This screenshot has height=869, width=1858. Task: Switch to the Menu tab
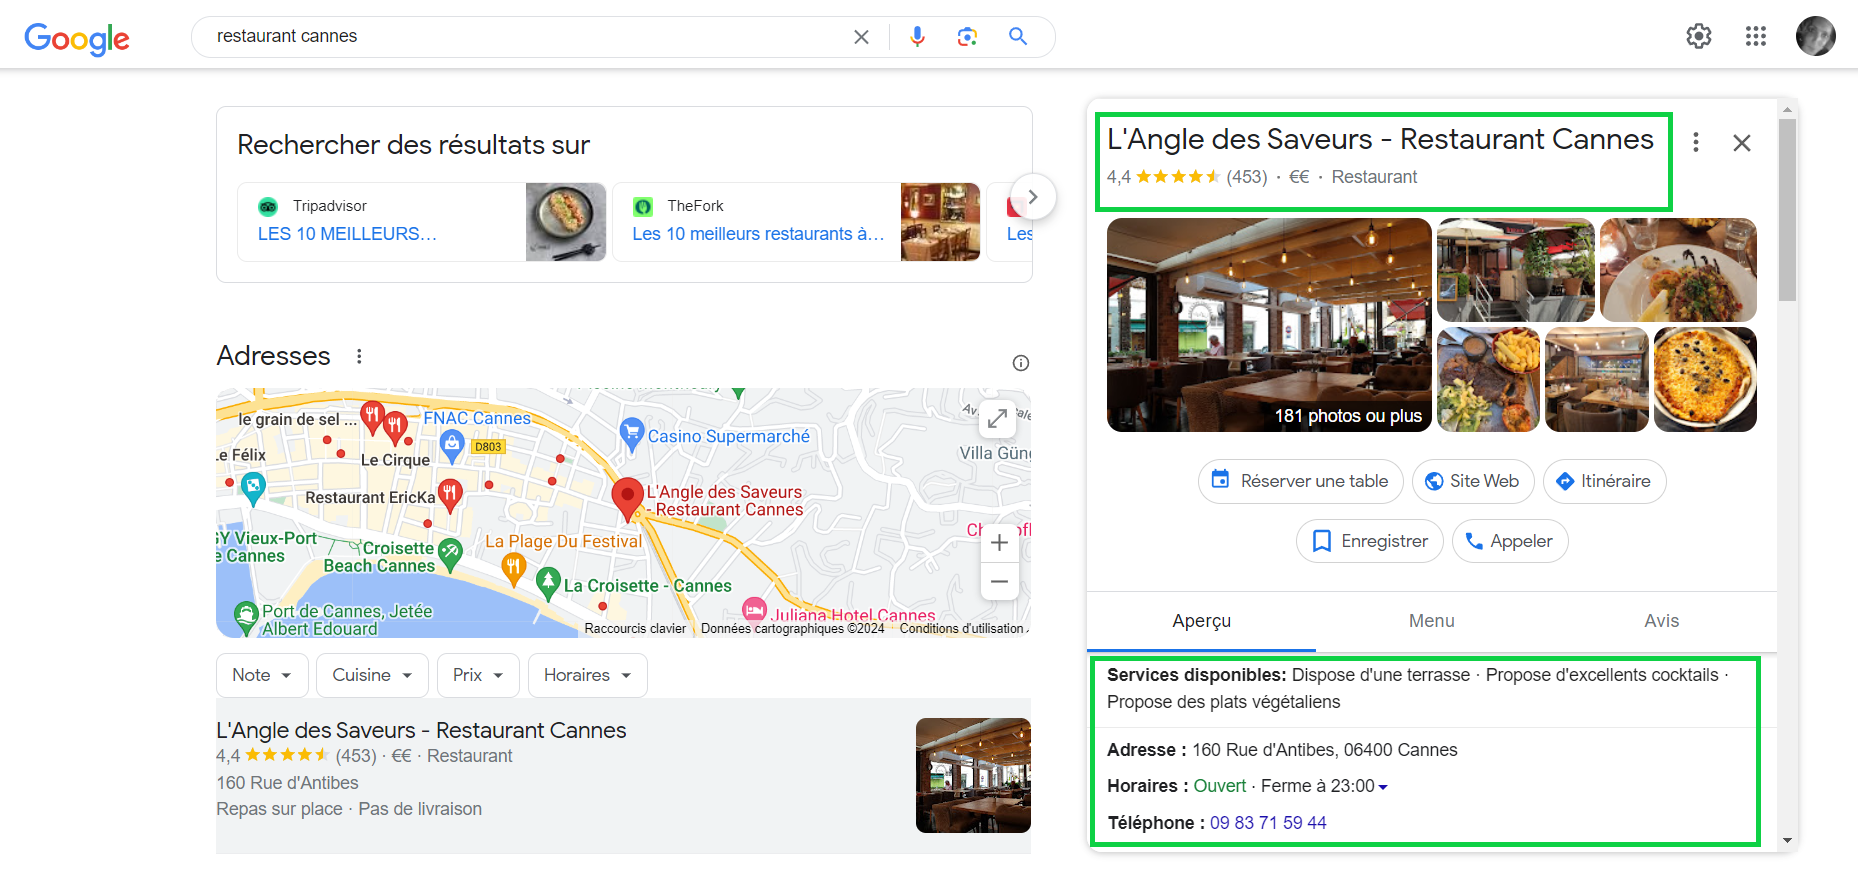1431,621
